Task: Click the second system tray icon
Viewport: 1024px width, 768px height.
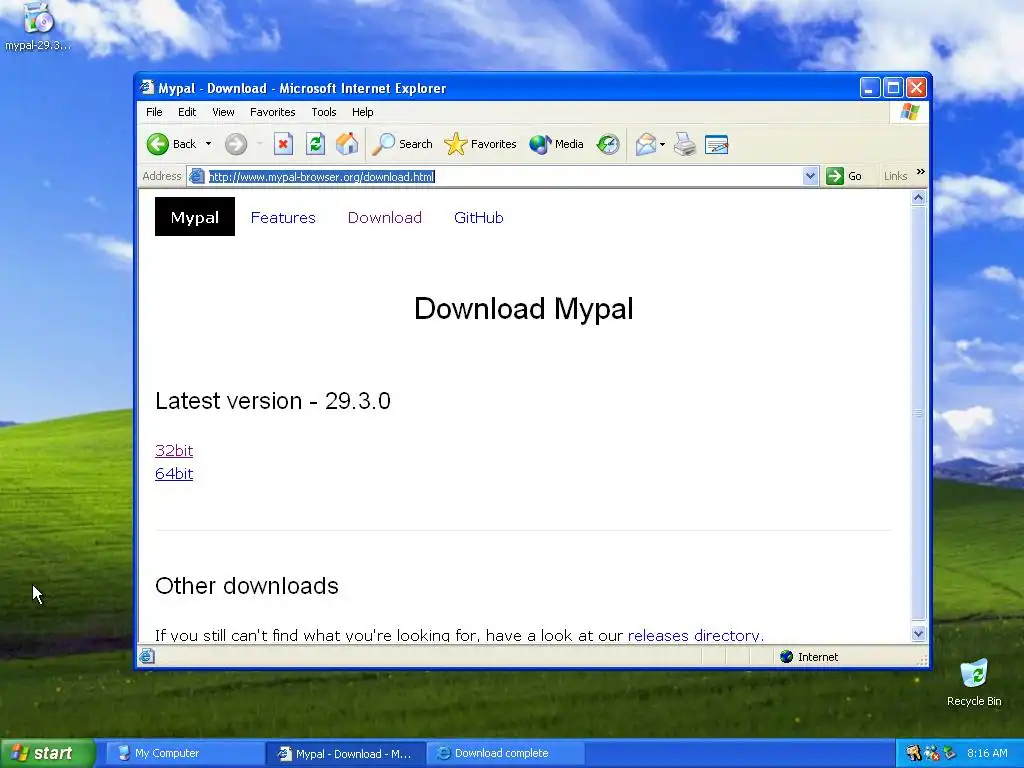Action: (x=931, y=753)
